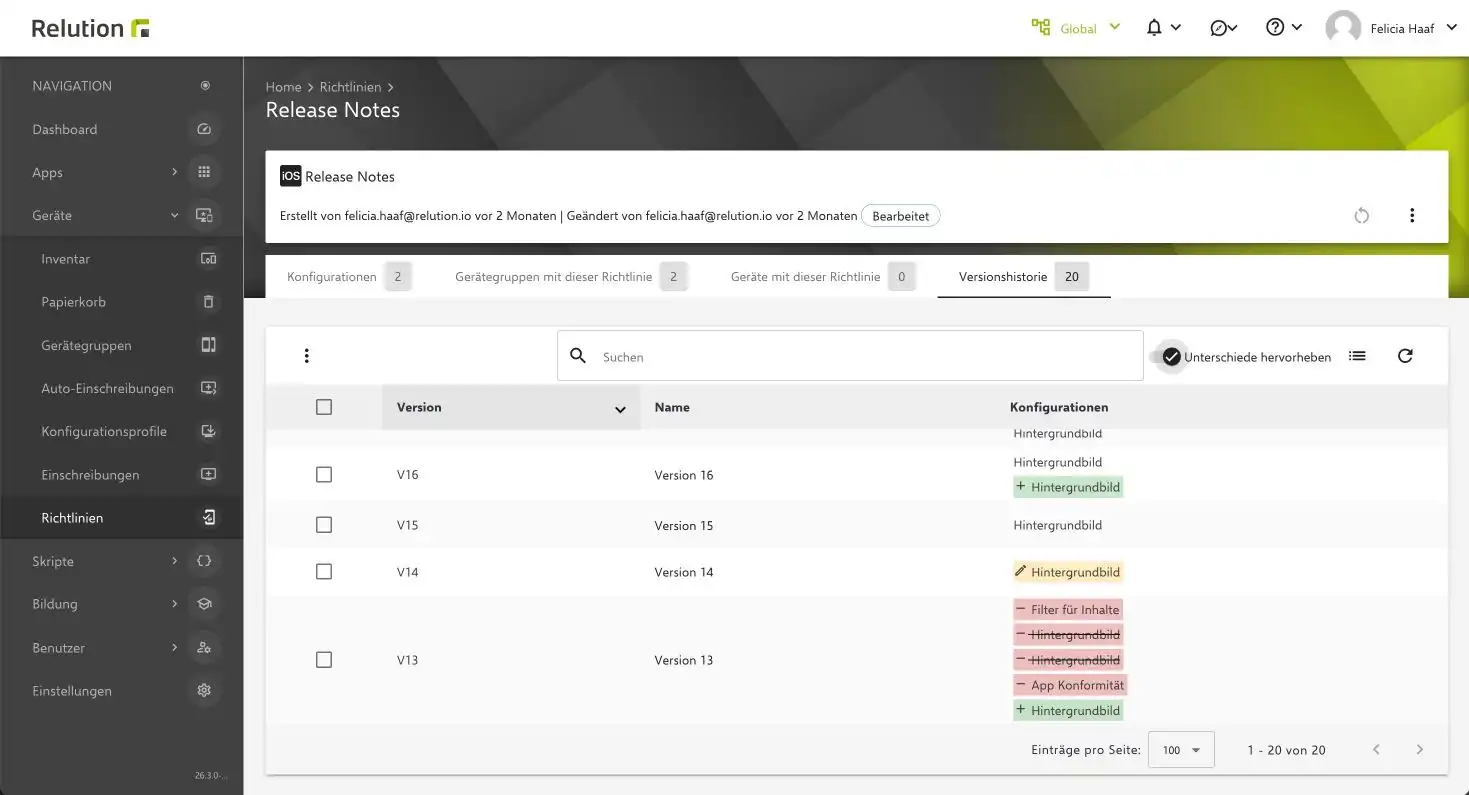Expand the Apps navigation chevron
The width and height of the screenshot is (1469, 795).
tap(174, 172)
